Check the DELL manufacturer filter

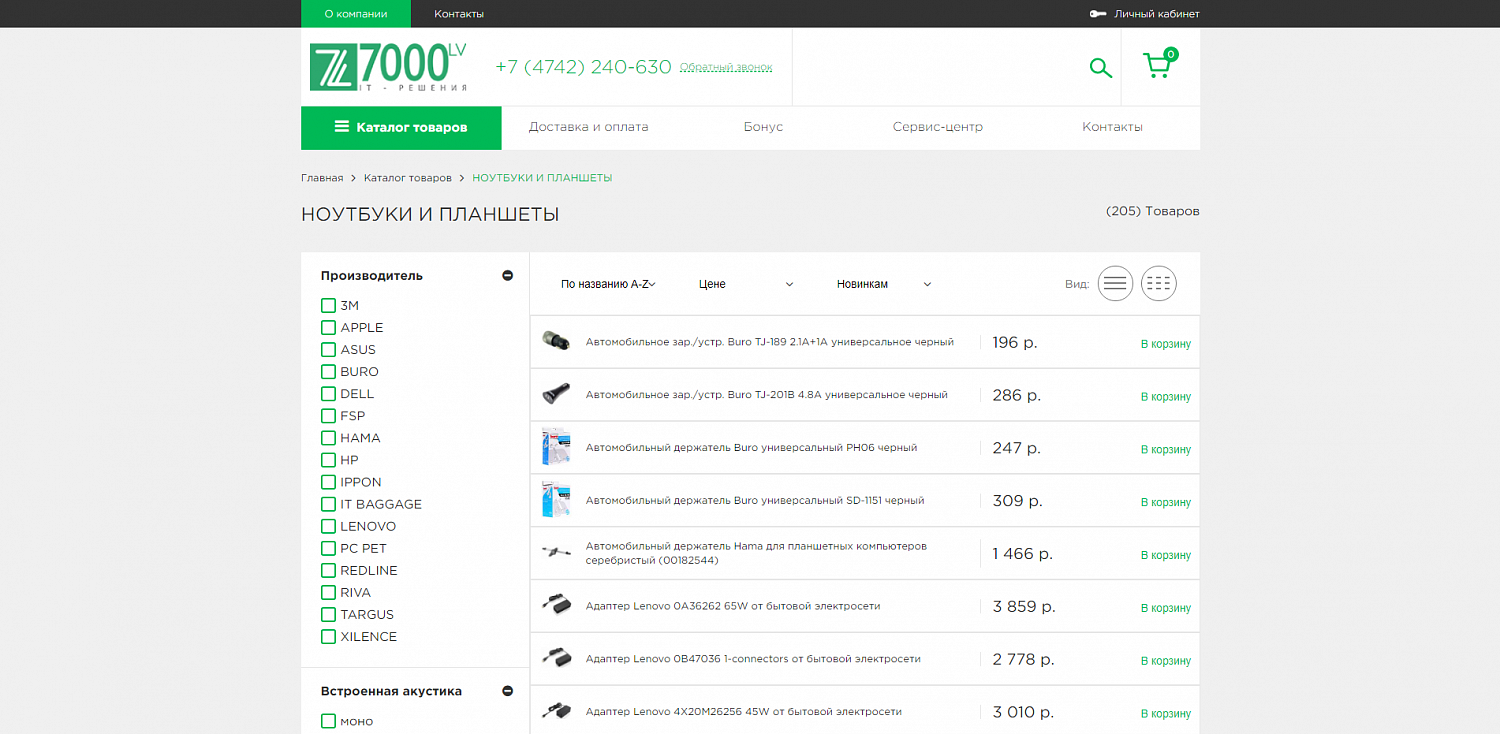pyautogui.click(x=328, y=393)
